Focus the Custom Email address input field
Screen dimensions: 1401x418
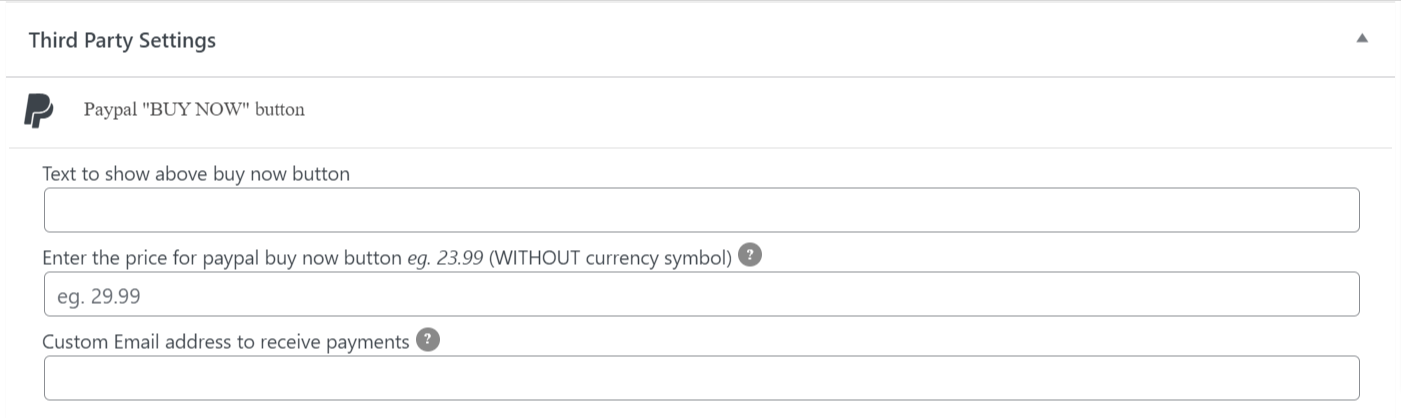coord(701,378)
